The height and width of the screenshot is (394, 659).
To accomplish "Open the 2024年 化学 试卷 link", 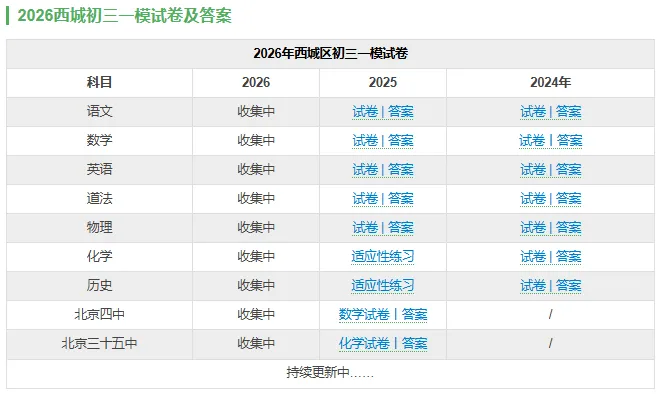I will tap(533, 256).
